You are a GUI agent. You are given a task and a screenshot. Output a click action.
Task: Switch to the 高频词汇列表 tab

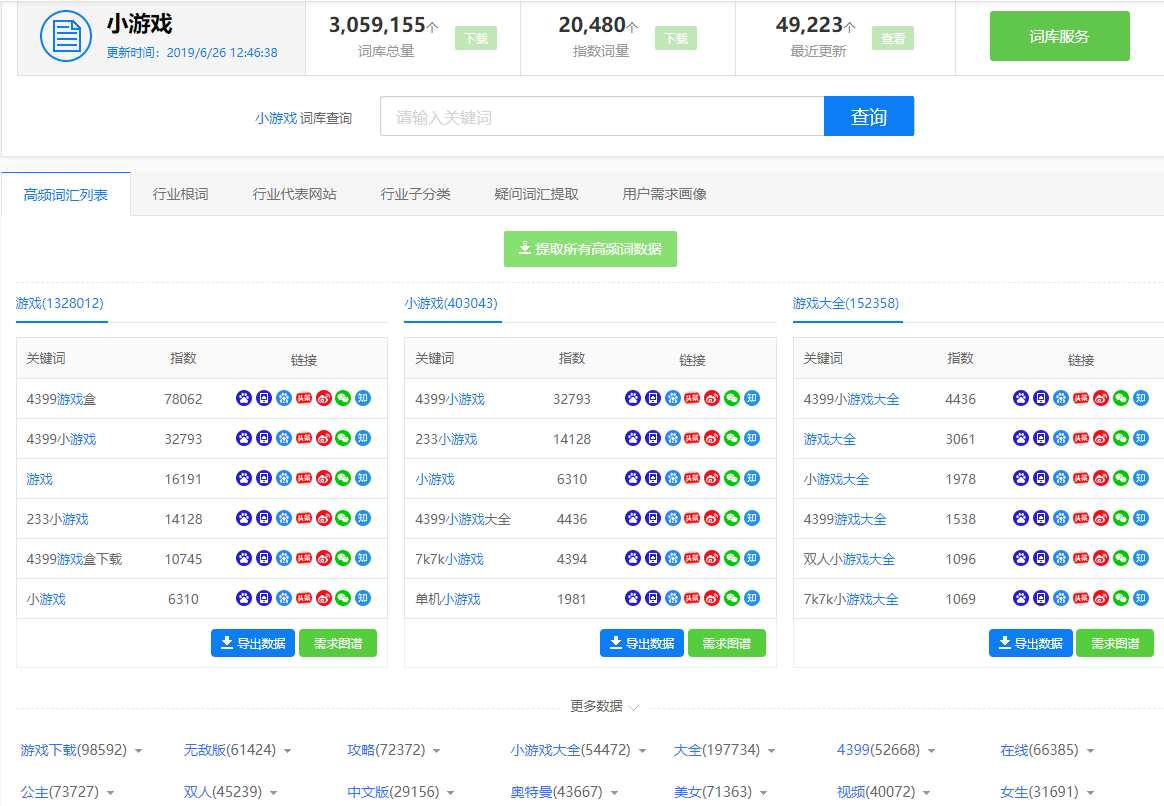[65, 194]
